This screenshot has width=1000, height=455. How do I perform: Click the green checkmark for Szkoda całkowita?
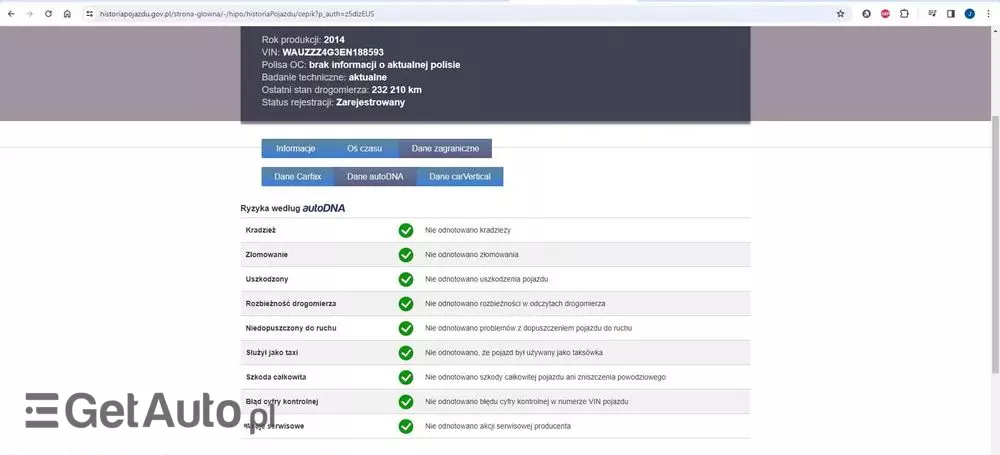pos(406,377)
